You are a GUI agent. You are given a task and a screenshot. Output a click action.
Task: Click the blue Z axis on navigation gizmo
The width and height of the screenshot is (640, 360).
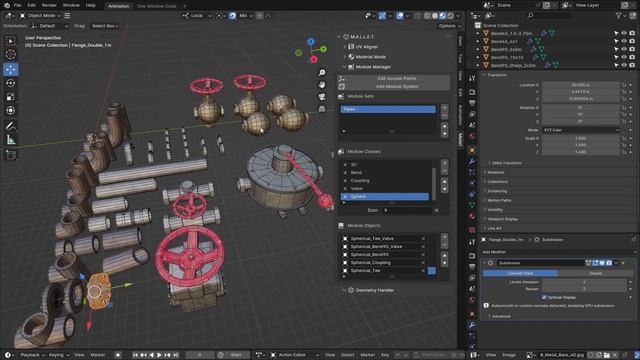pos(311,42)
